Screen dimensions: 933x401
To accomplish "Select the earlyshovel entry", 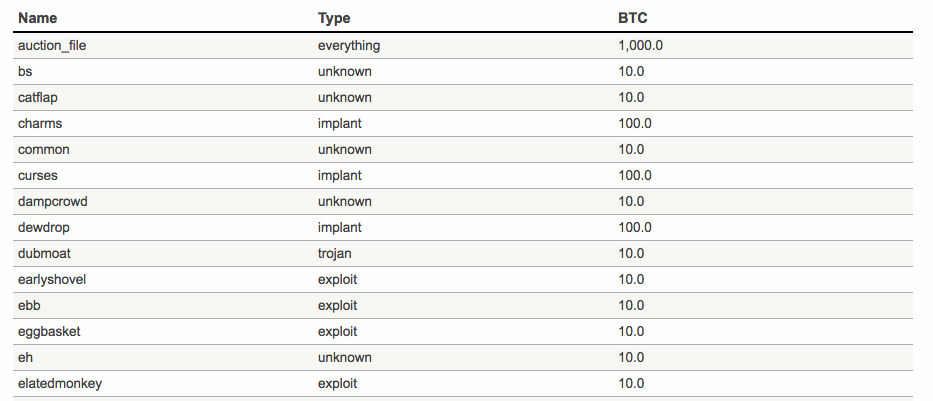I will pos(52,280).
